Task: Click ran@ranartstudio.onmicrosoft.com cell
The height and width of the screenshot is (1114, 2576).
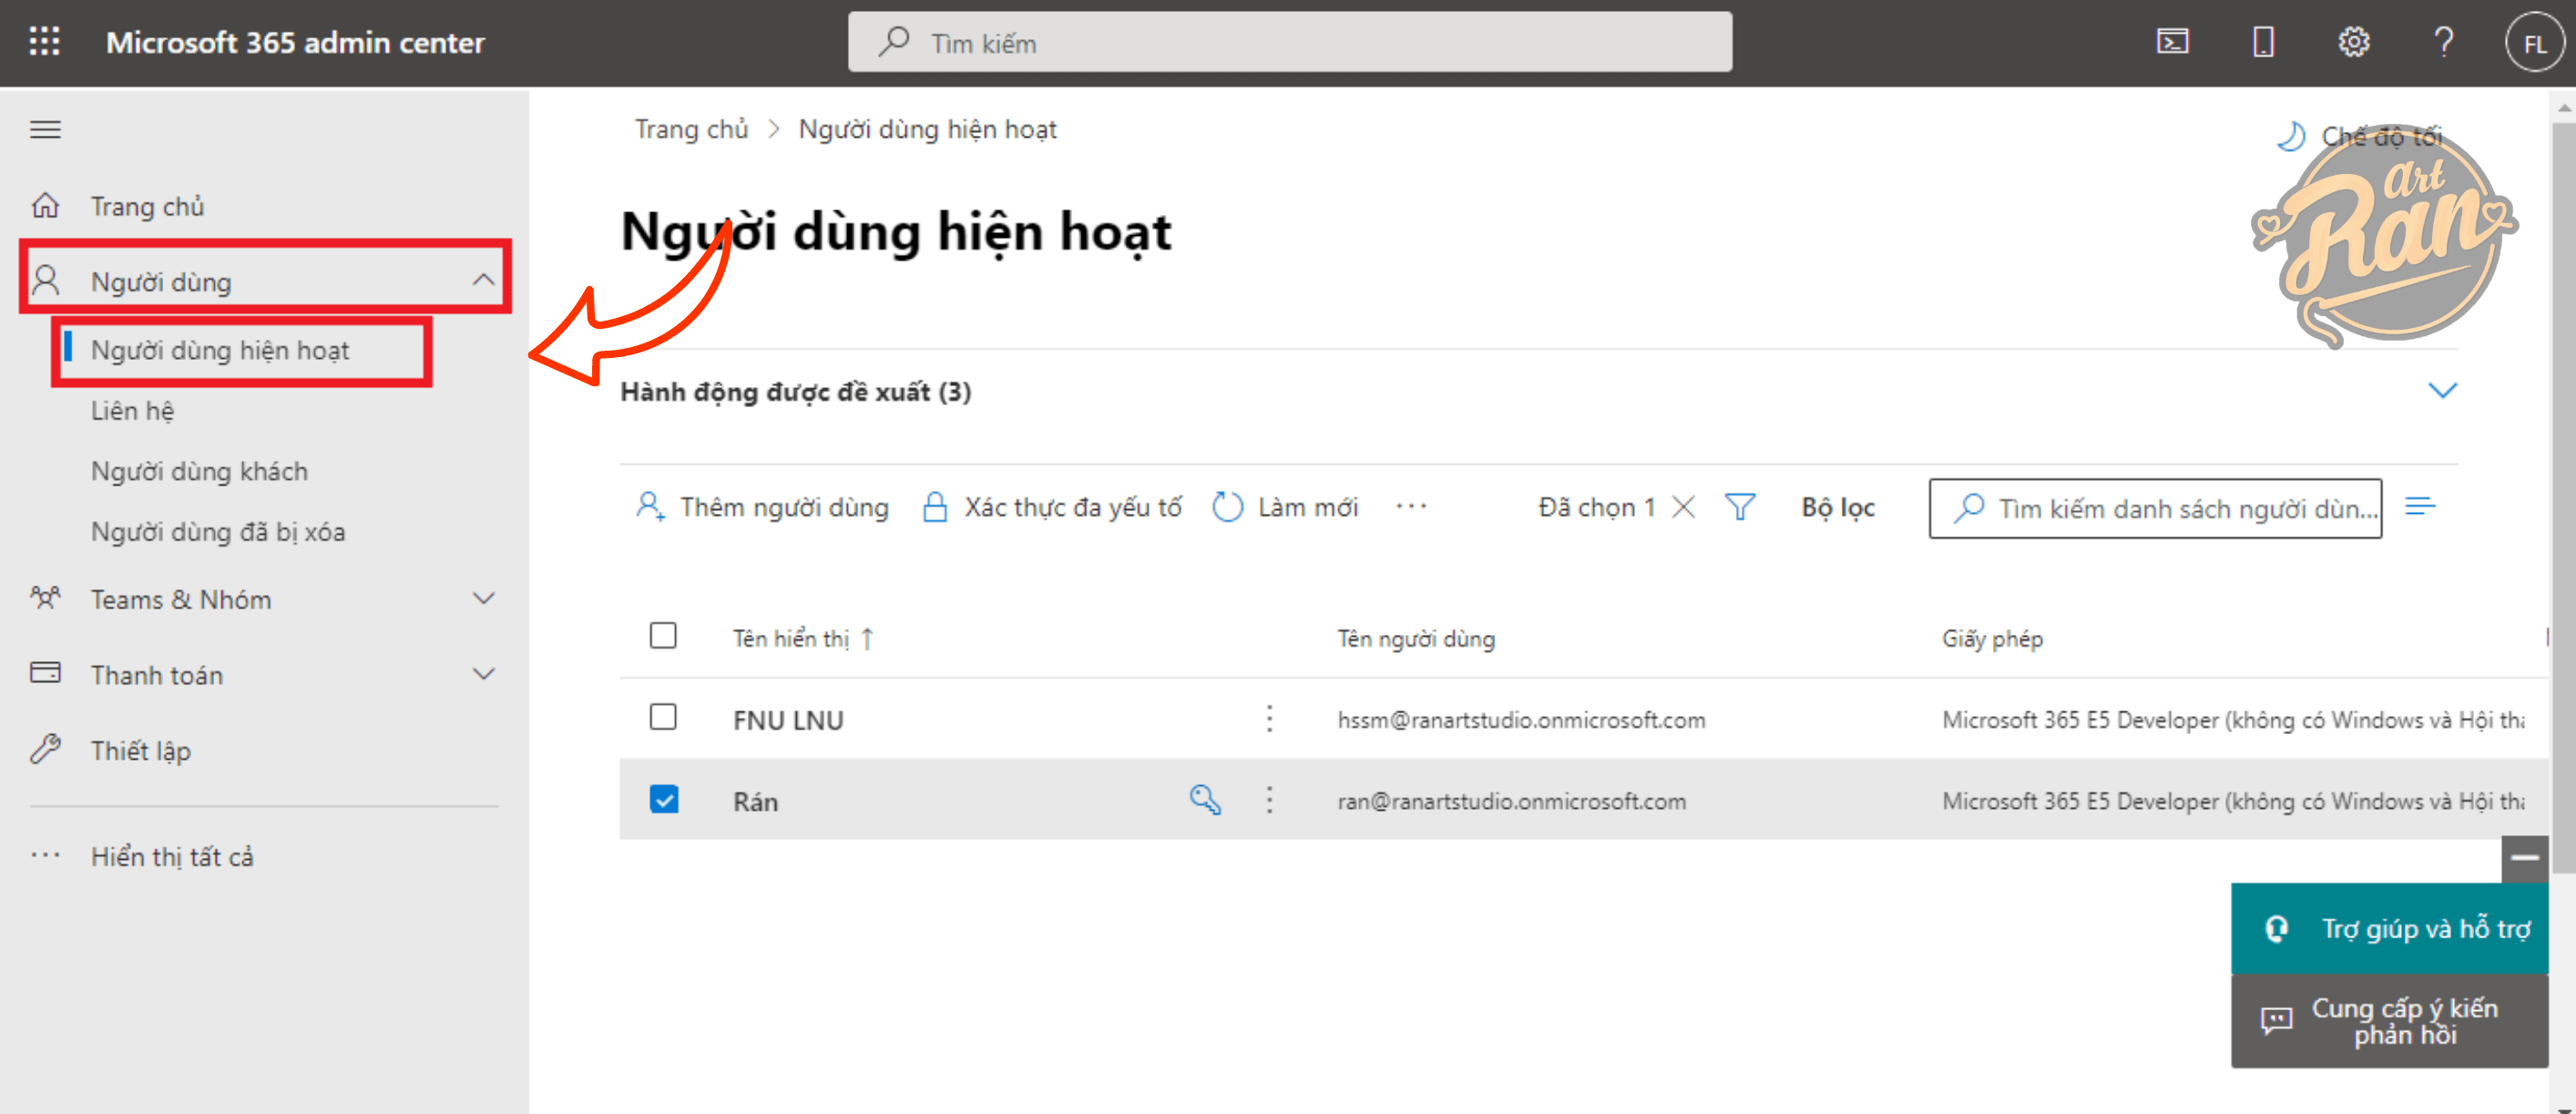Action: [1511, 802]
